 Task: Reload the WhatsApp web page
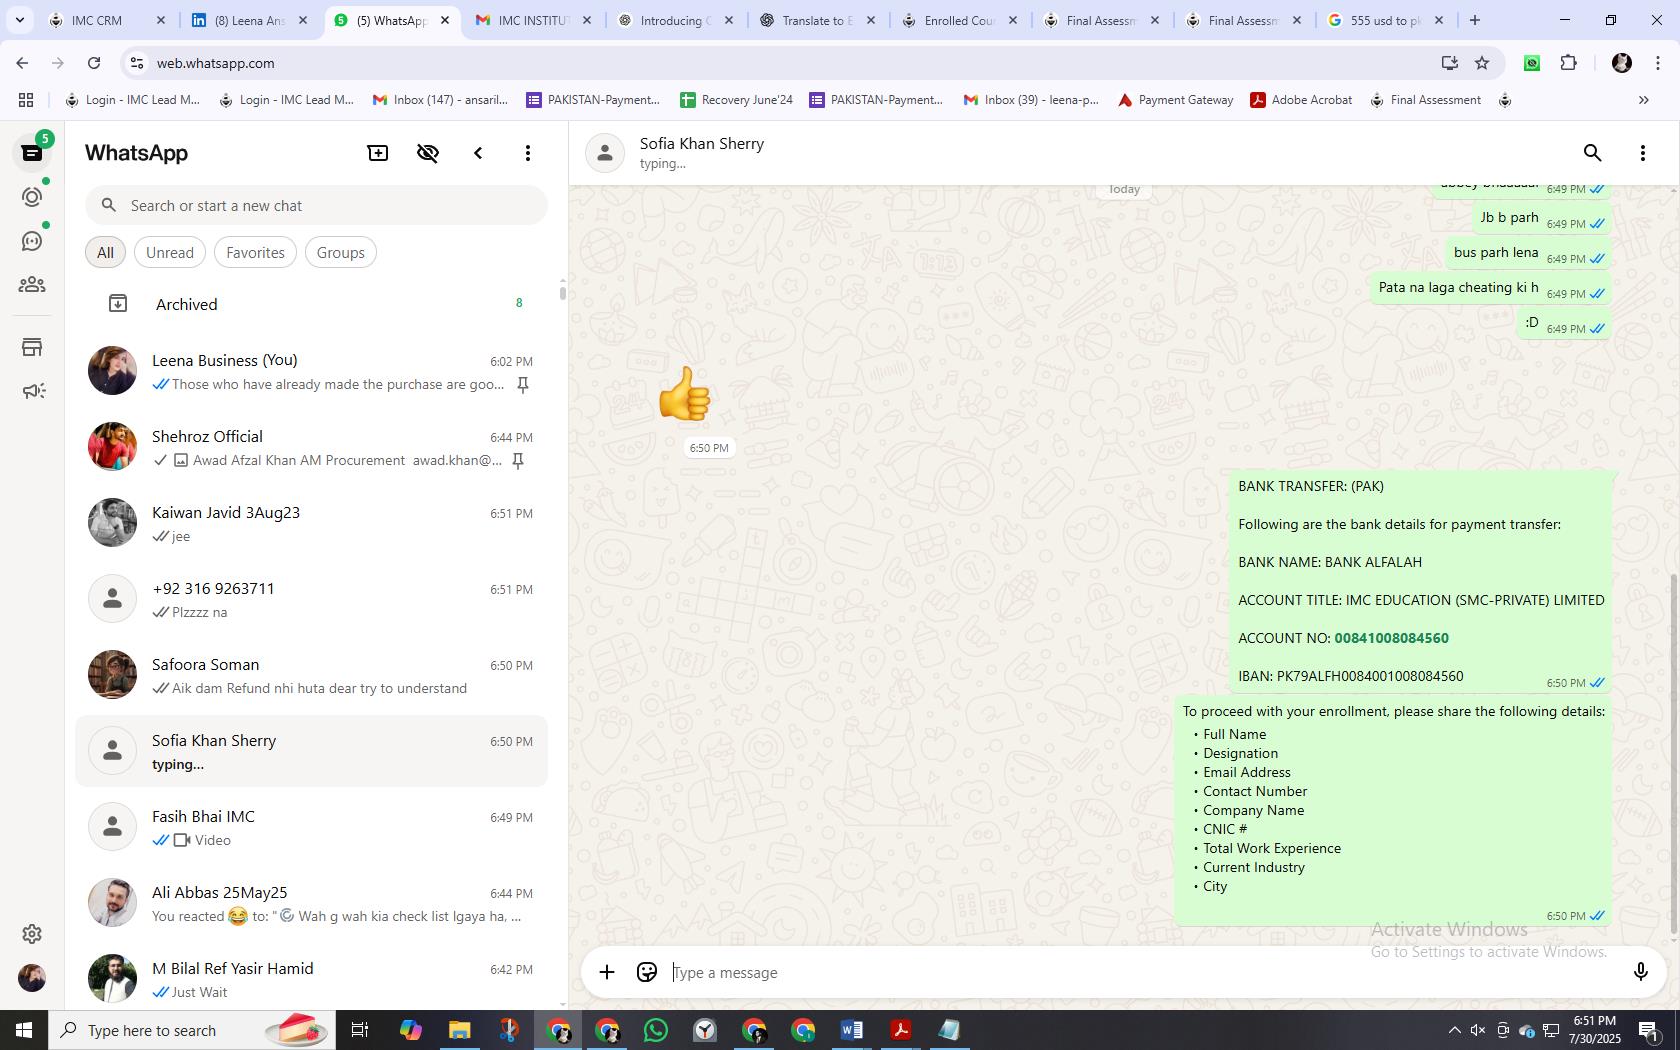(94, 63)
